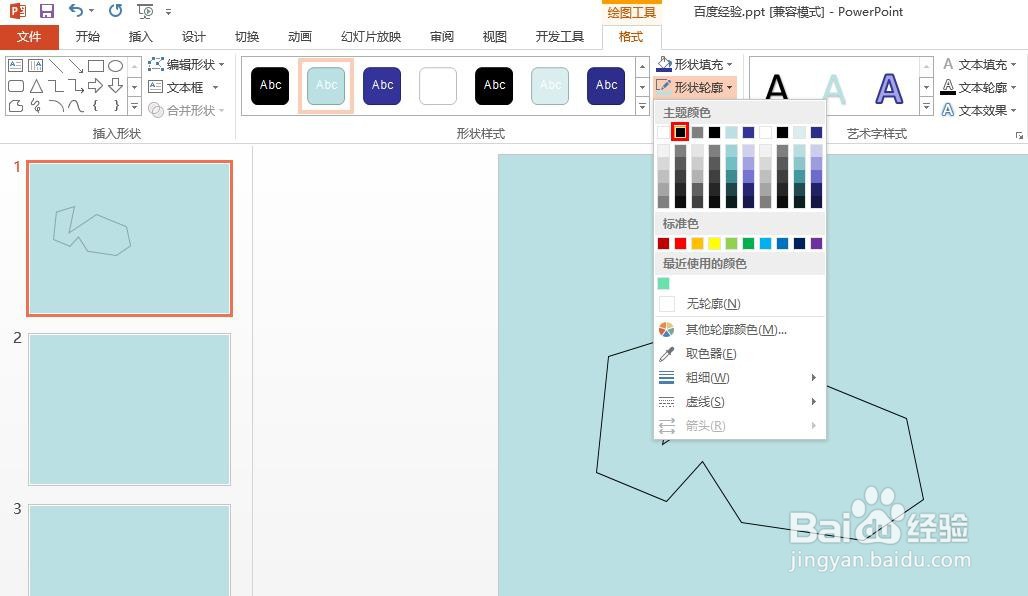Select the elbow arrow connector shape

76,86
